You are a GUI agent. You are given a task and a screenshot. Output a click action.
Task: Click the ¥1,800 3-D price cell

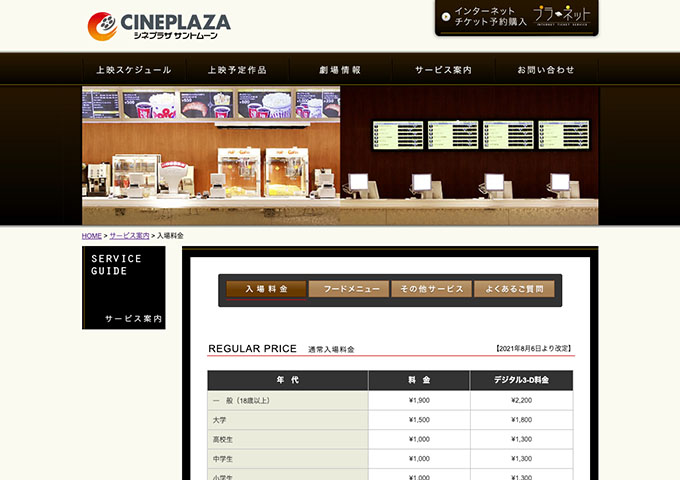coord(522,420)
